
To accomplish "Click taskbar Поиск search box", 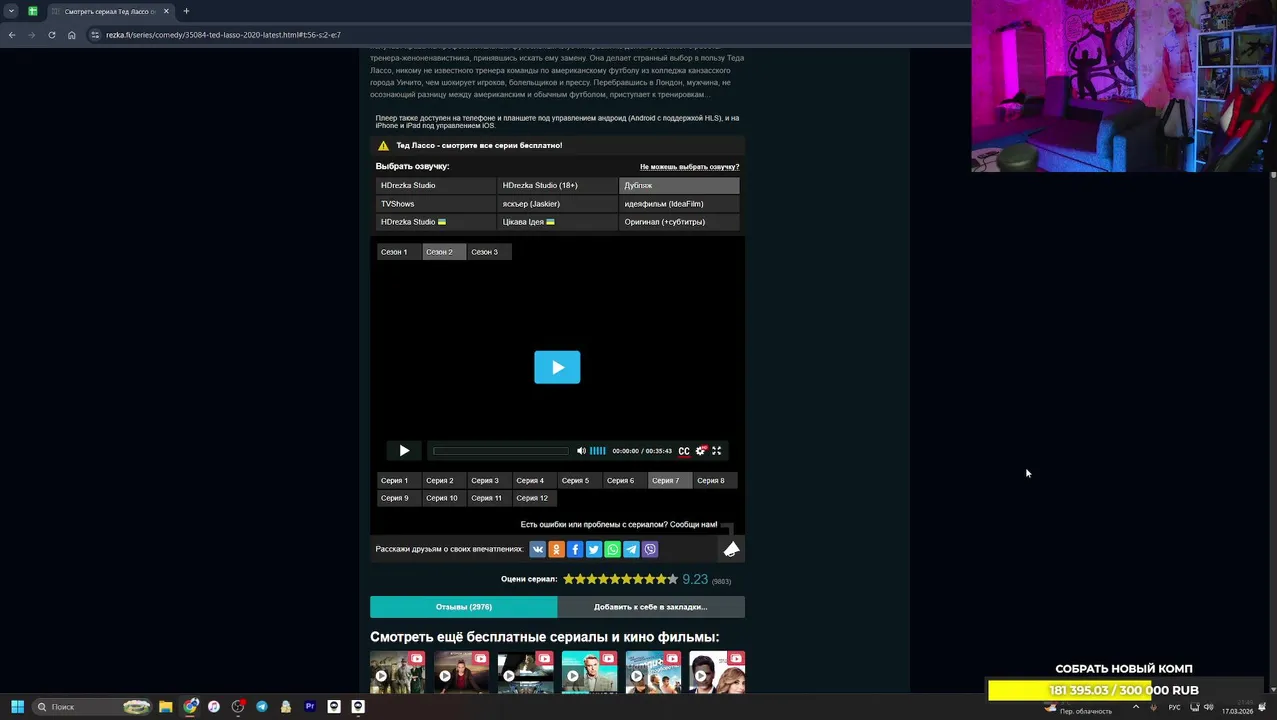I will (x=92, y=707).
